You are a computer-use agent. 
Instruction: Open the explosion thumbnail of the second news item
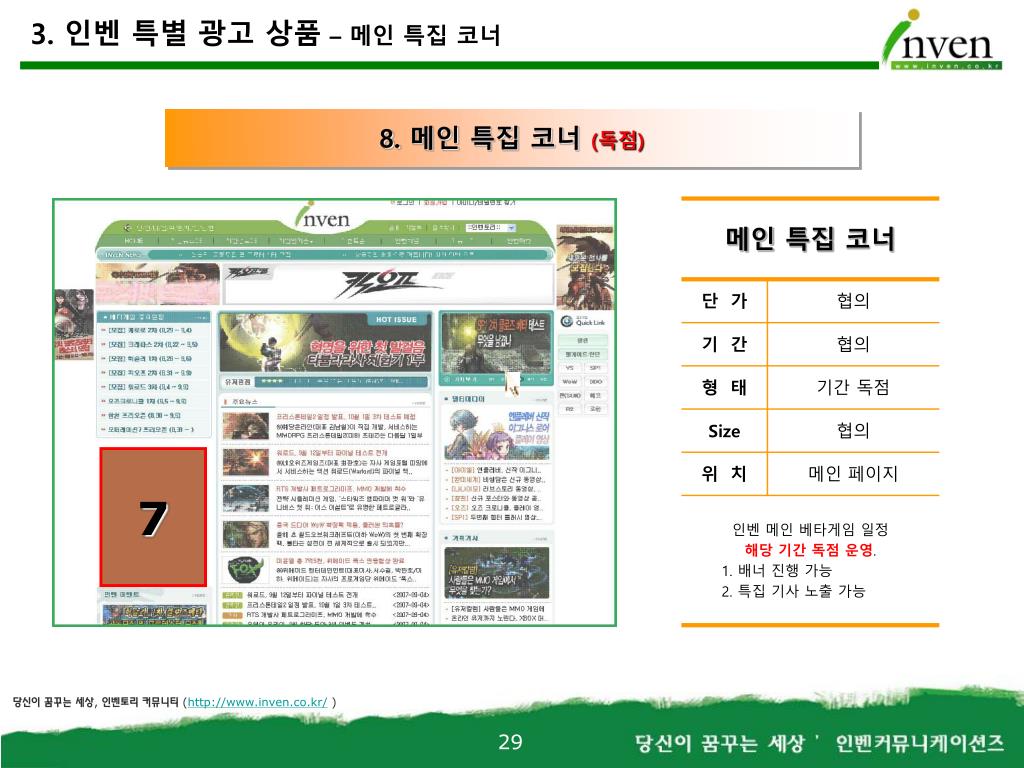pos(246,461)
